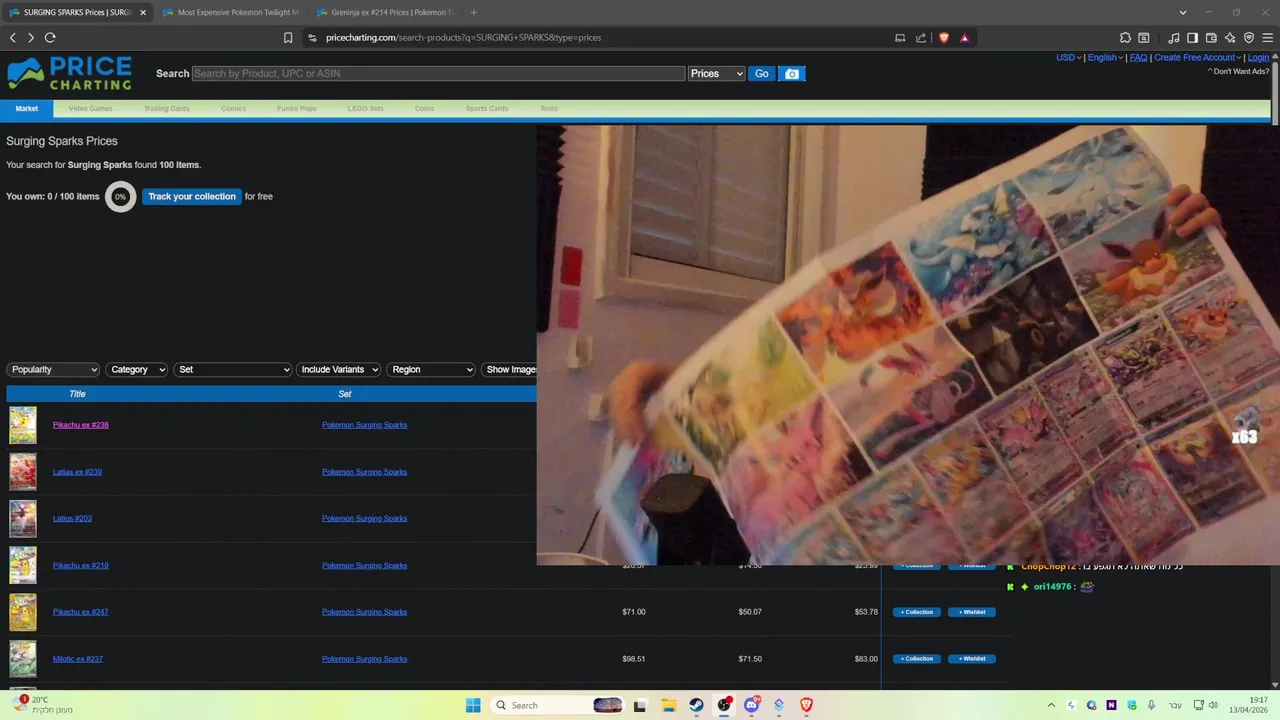Screen dimensions: 1280x720
Task: Open Task View from the taskbar
Action: (640, 705)
